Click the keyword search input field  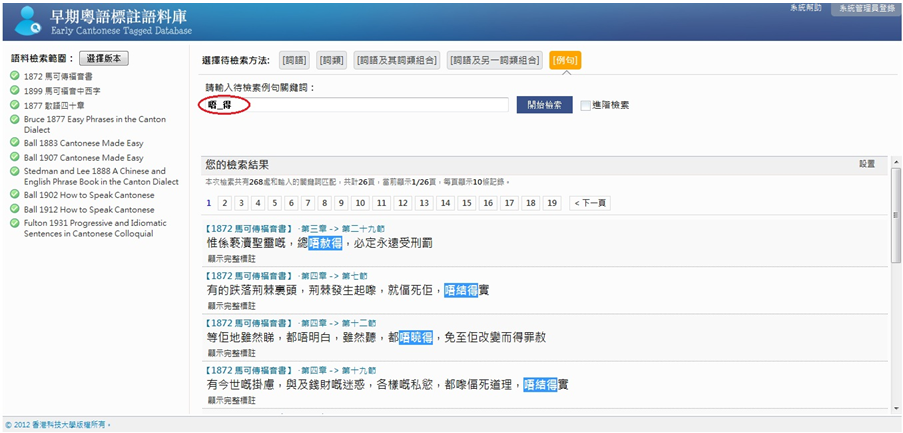pos(354,105)
